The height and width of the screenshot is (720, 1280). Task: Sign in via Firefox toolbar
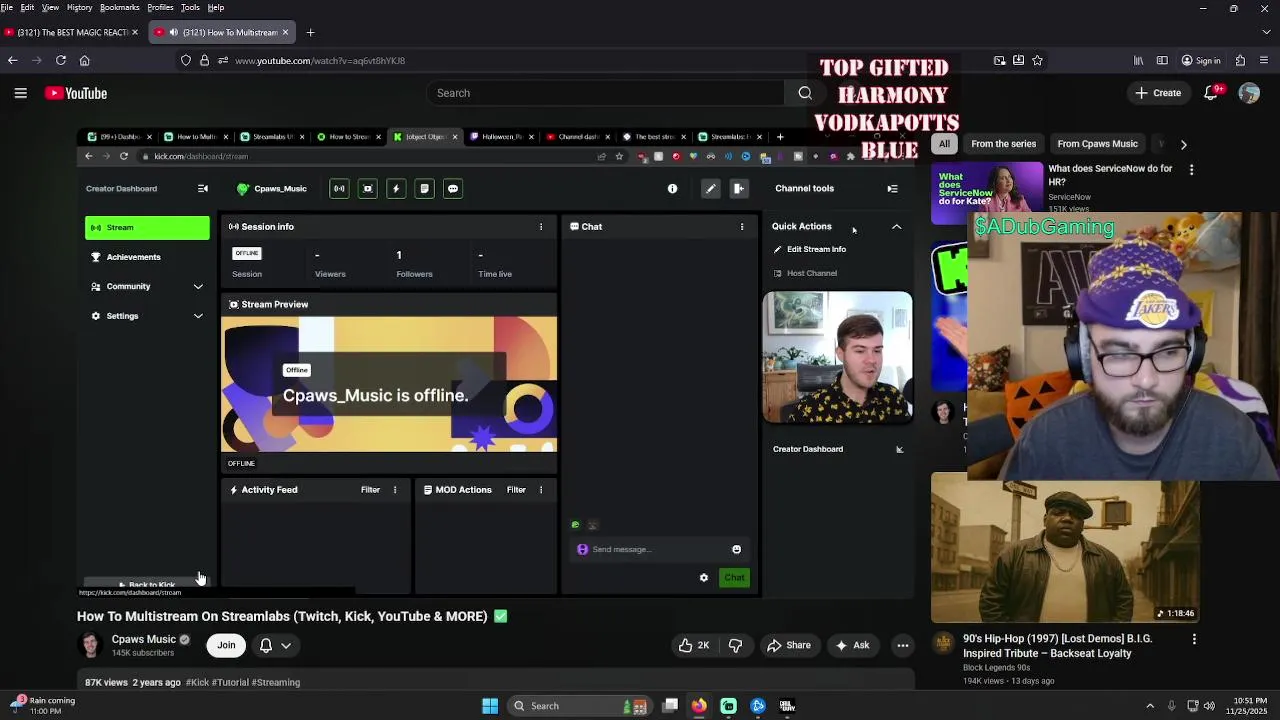point(1200,60)
